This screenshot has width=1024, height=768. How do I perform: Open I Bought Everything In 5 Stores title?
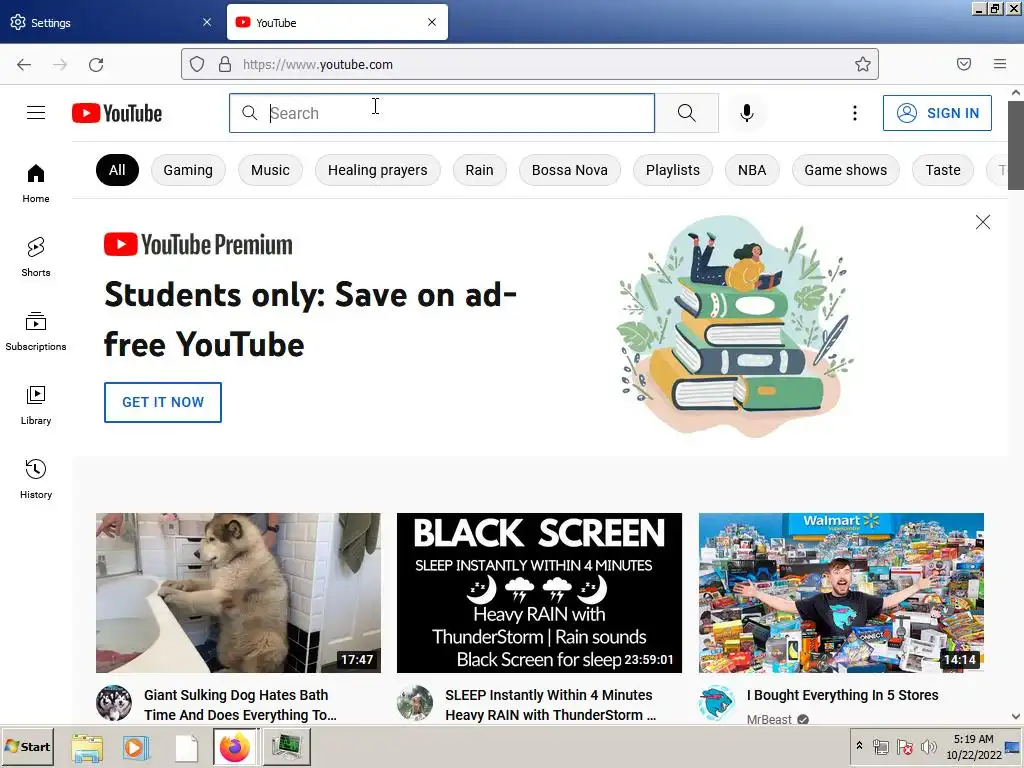pos(842,695)
